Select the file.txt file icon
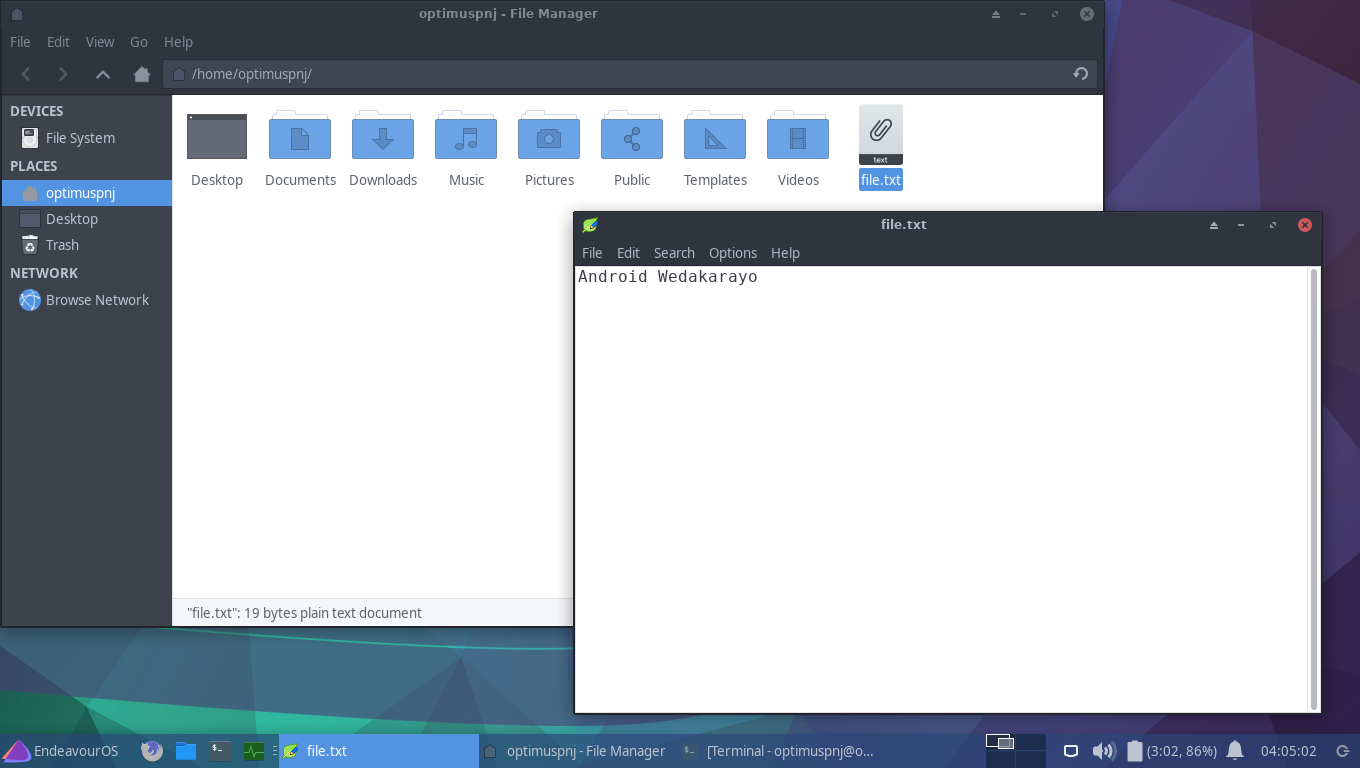The image size is (1360, 768). point(881,135)
